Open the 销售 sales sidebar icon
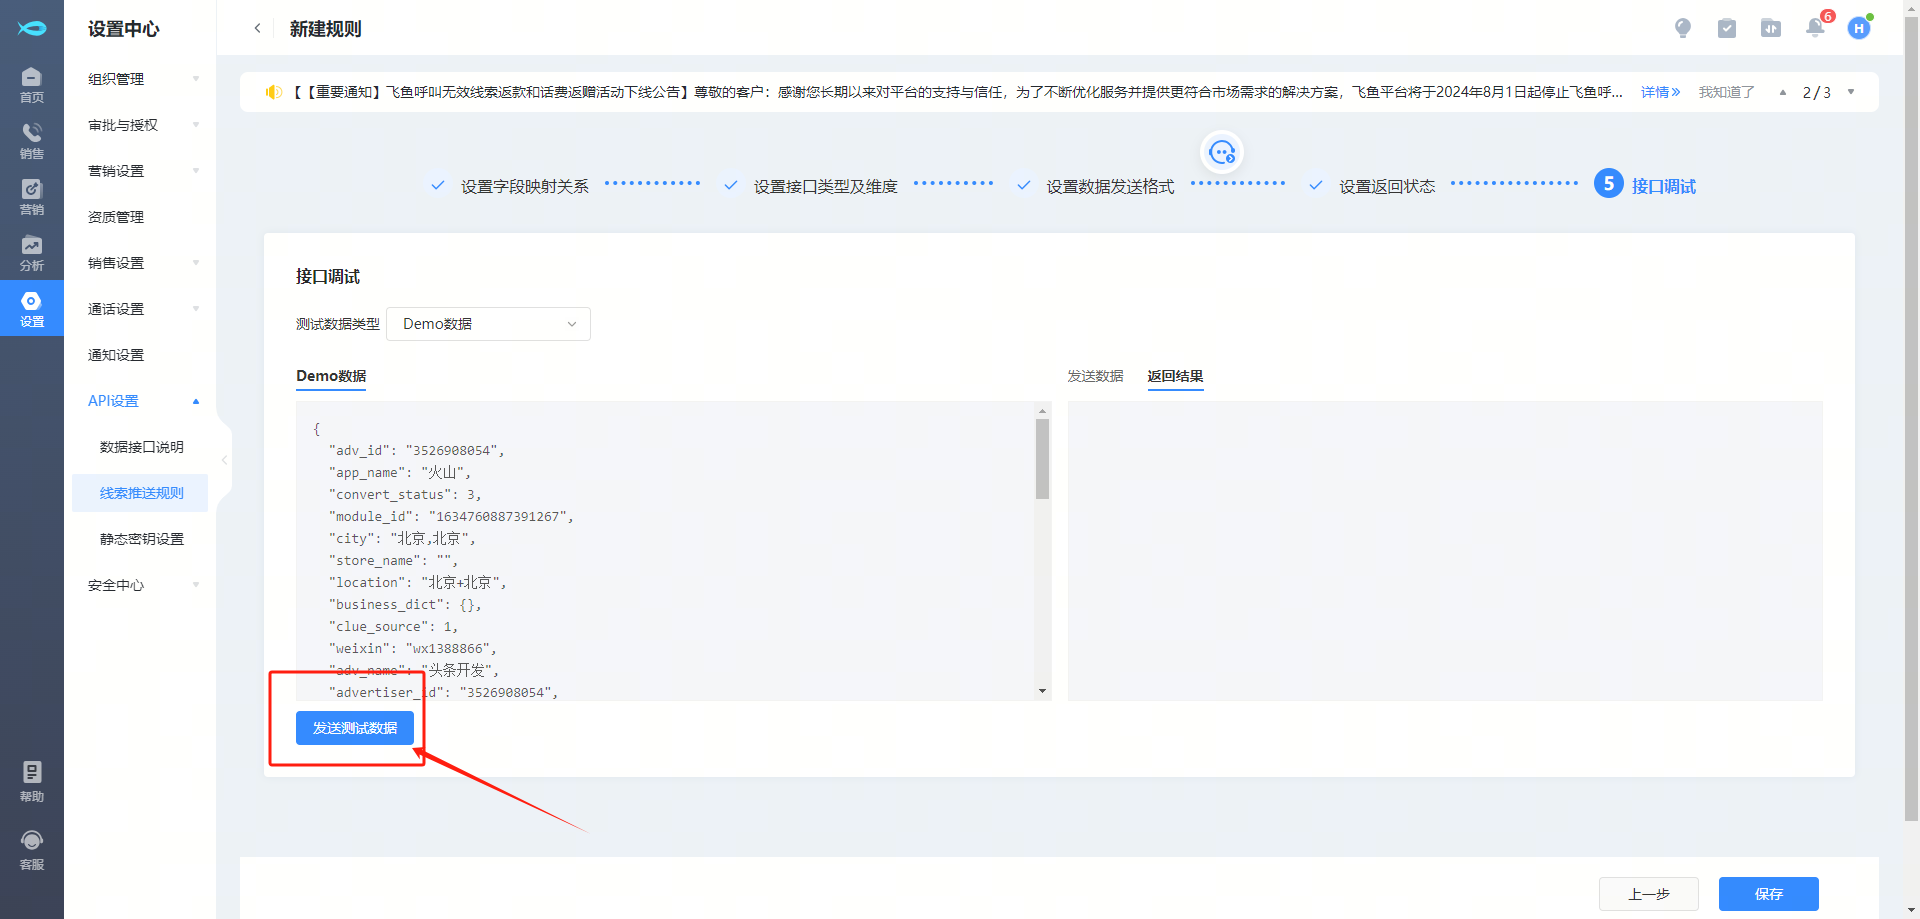 point(32,140)
